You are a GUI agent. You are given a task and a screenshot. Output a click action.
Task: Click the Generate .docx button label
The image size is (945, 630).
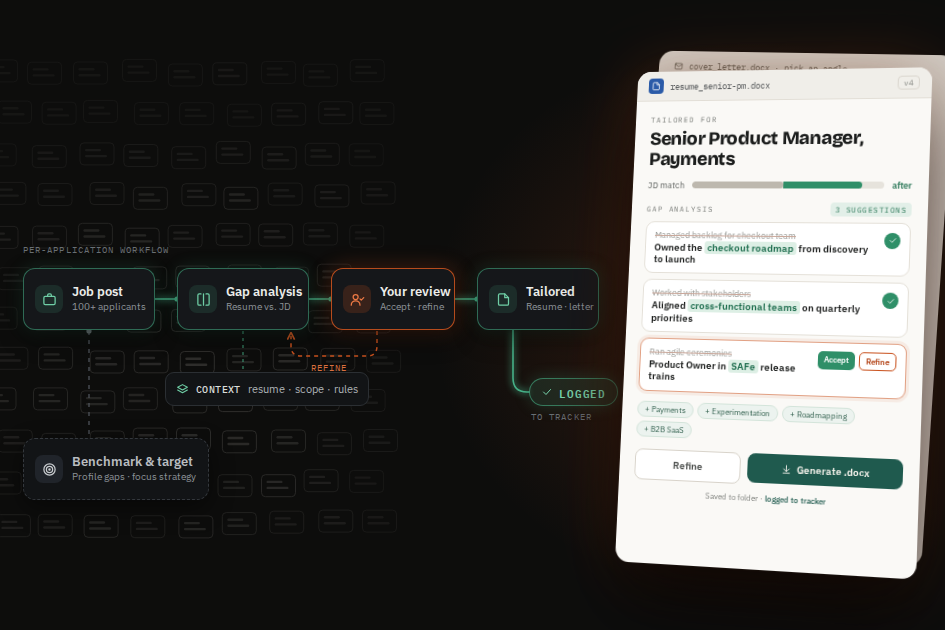(x=833, y=471)
